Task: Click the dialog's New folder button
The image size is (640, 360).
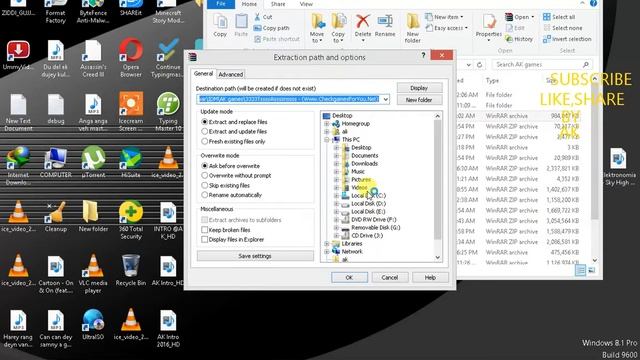Action: click(x=419, y=100)
